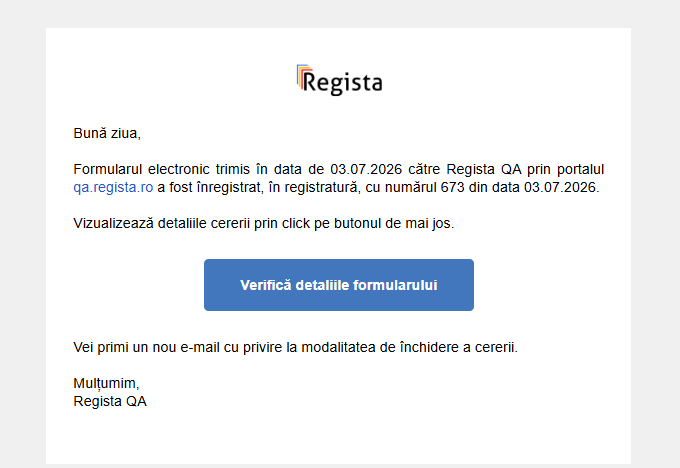Click the Regista wordmark text in the header
680x468 pixels.
343,82
